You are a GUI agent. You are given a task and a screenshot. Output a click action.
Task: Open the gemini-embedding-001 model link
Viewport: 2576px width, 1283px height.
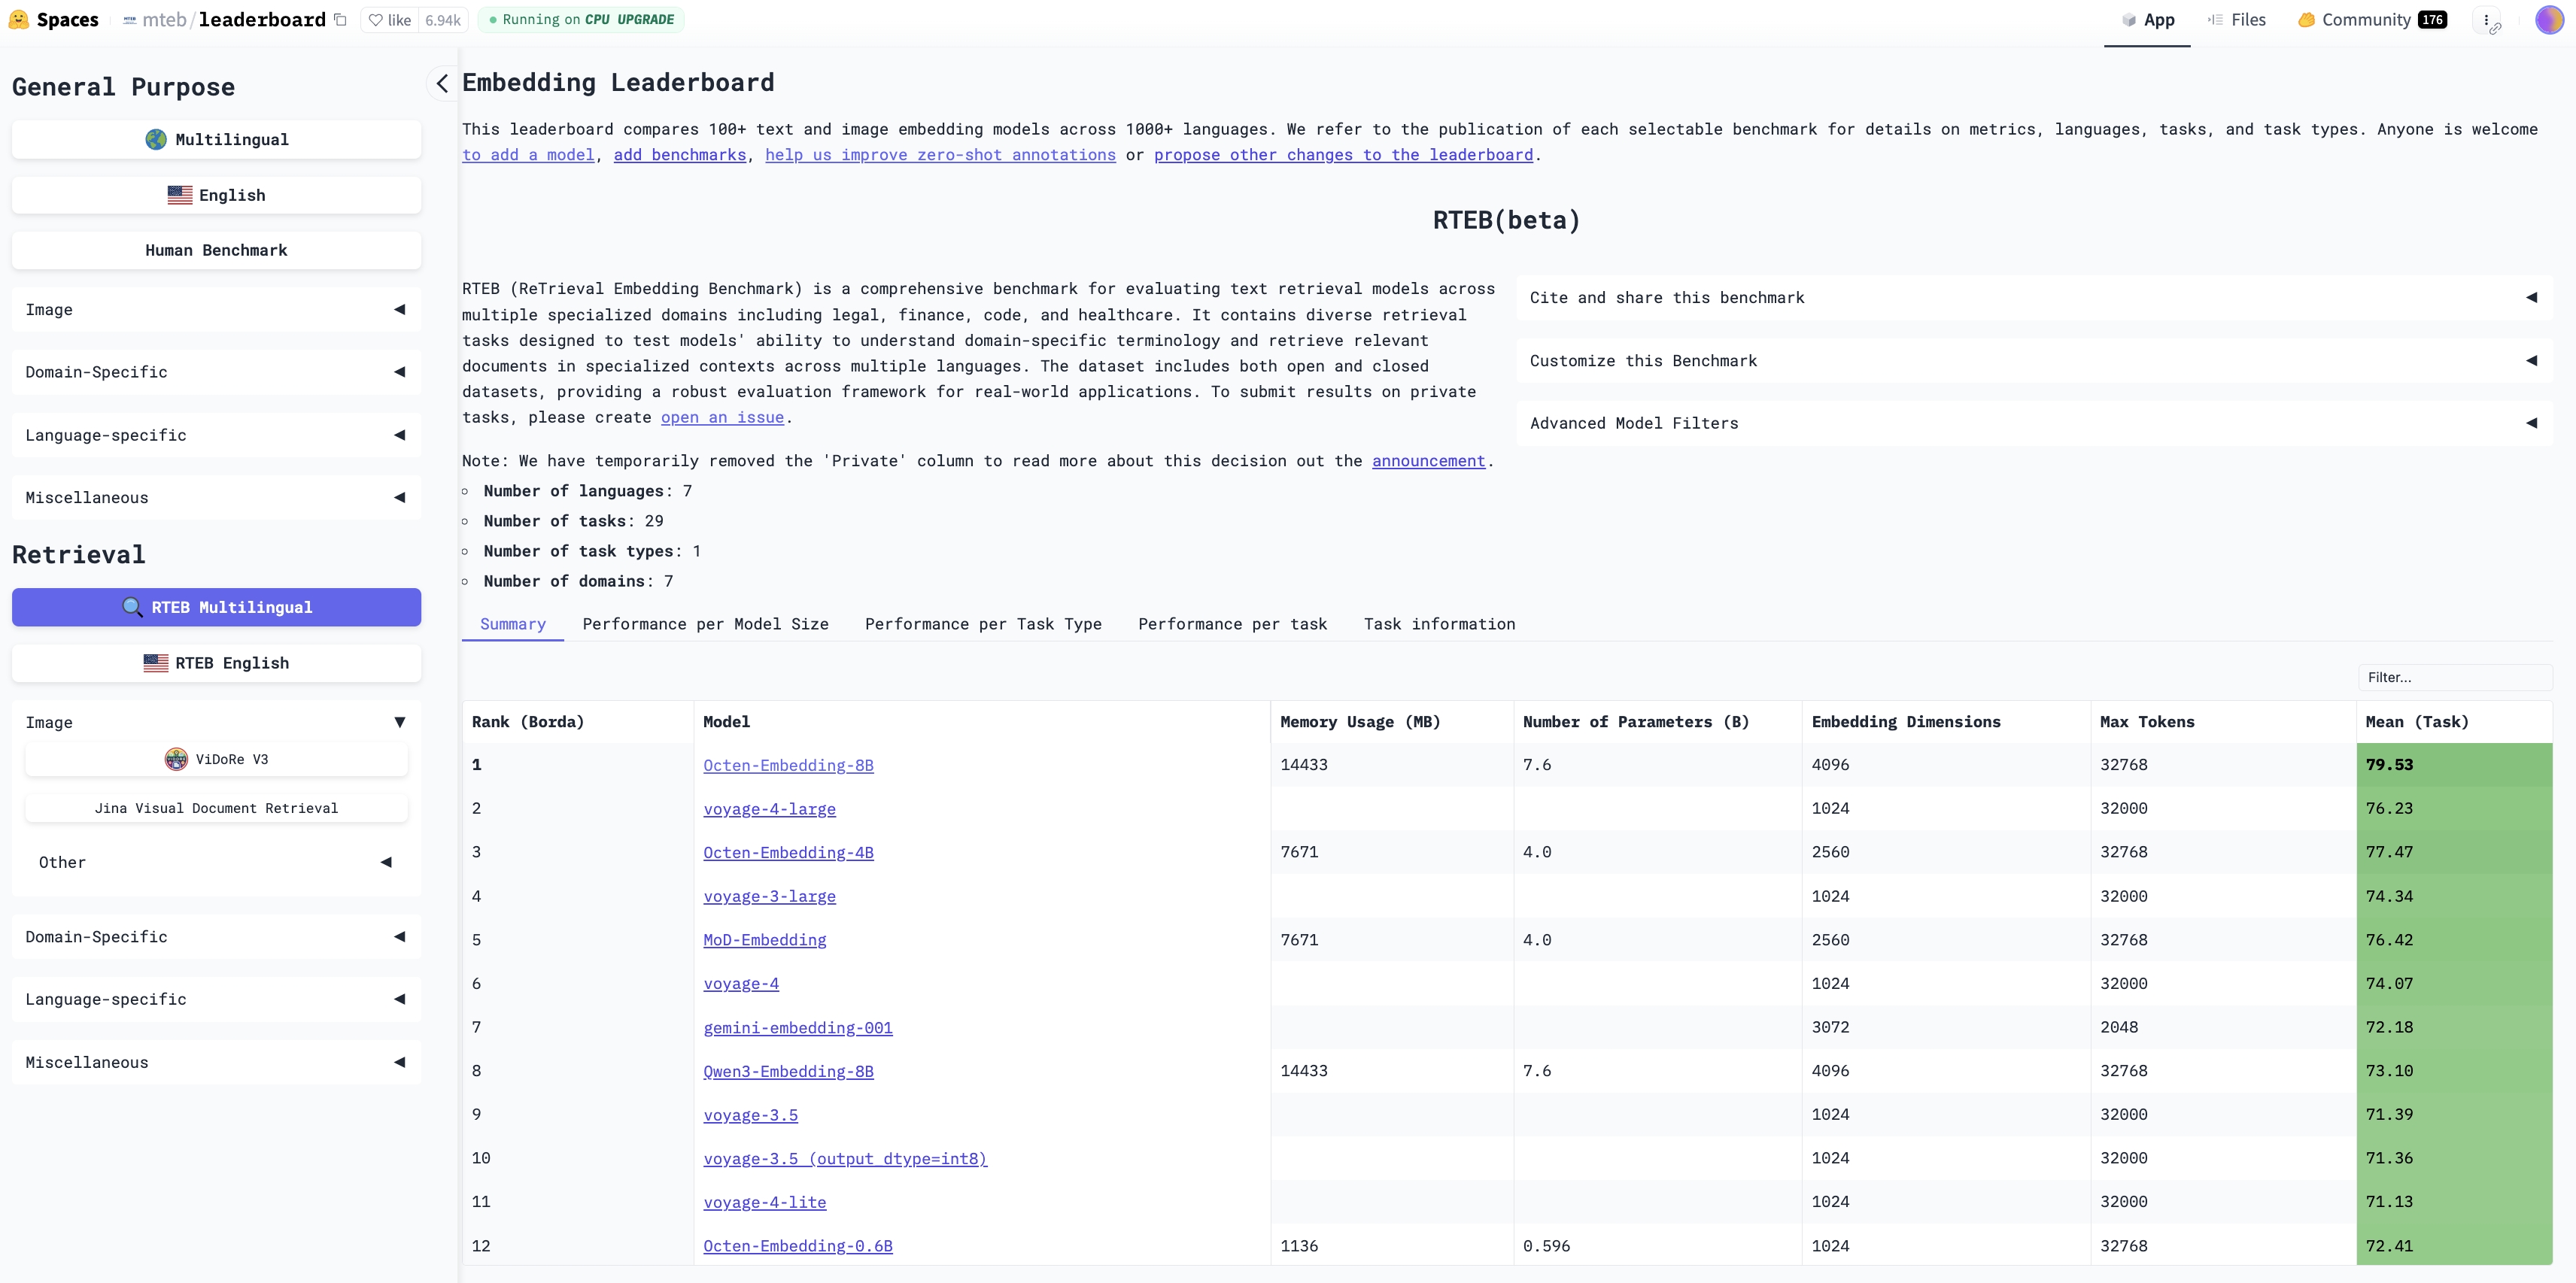798,1027
